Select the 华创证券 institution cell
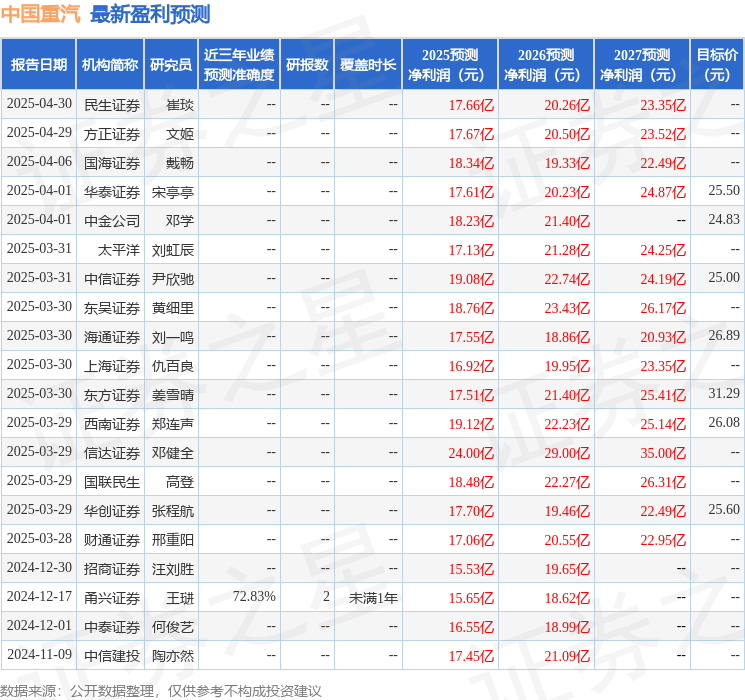Screen dimensions: 745x700 (x=112, y=511)
